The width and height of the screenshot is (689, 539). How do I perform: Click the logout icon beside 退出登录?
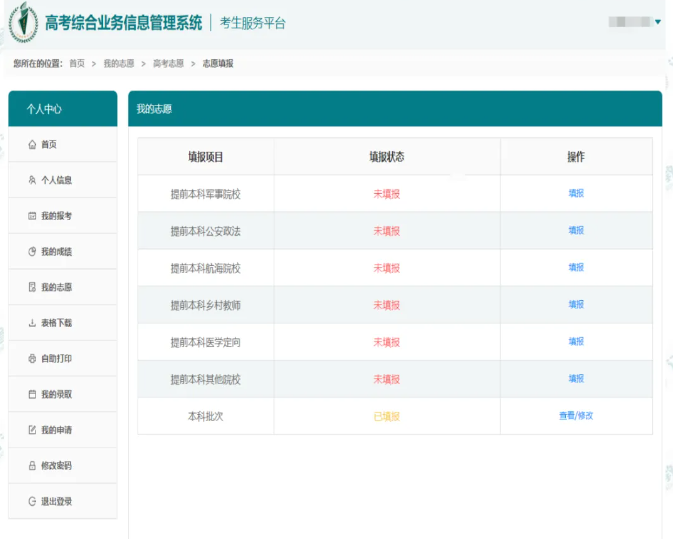[32, 501]
